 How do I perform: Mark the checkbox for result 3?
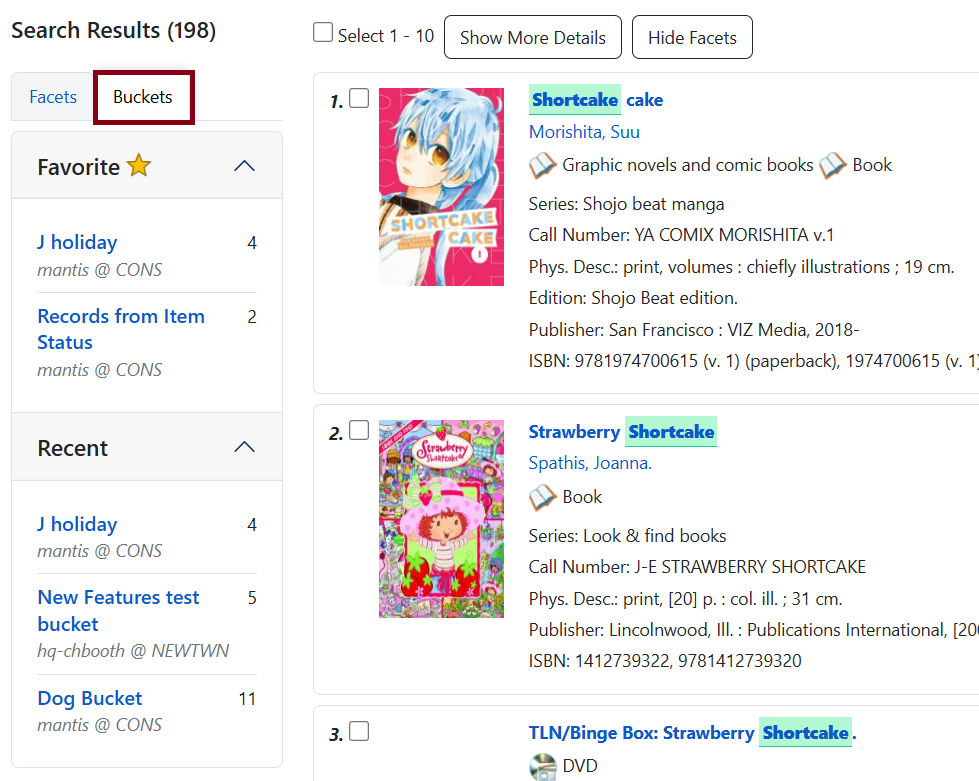point(359,731)
